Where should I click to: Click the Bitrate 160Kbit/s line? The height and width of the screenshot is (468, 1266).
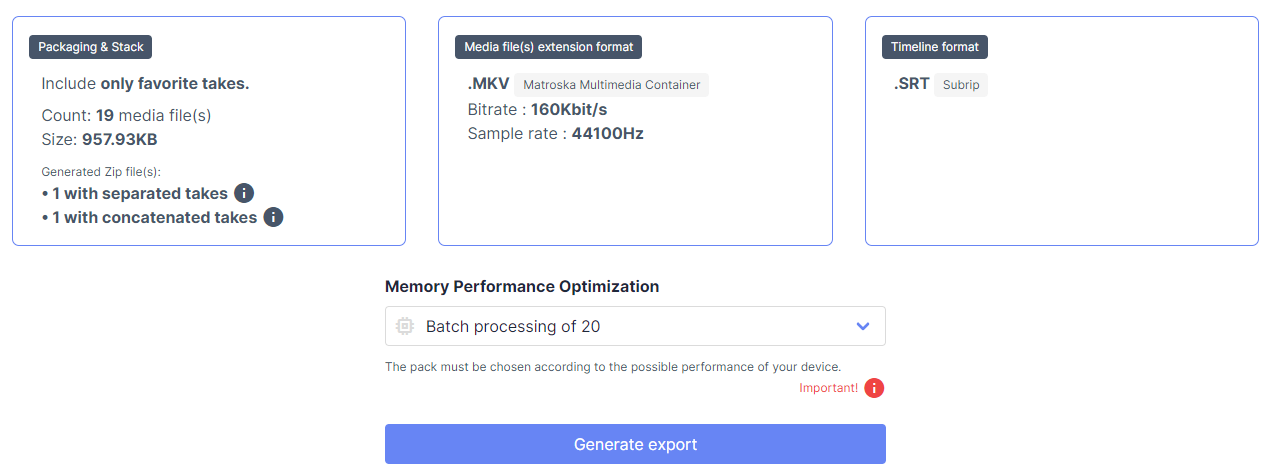click(537, 109)
